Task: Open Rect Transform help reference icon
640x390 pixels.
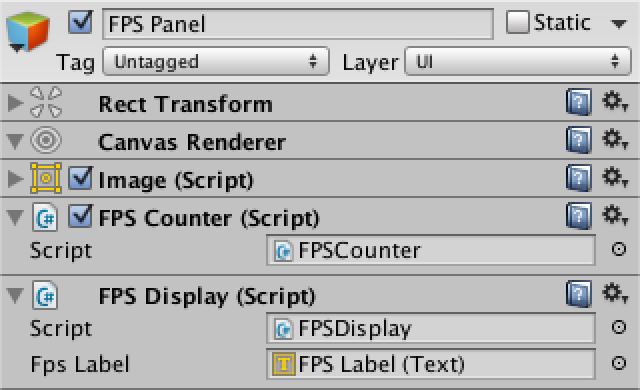Action: coord(579,102)
